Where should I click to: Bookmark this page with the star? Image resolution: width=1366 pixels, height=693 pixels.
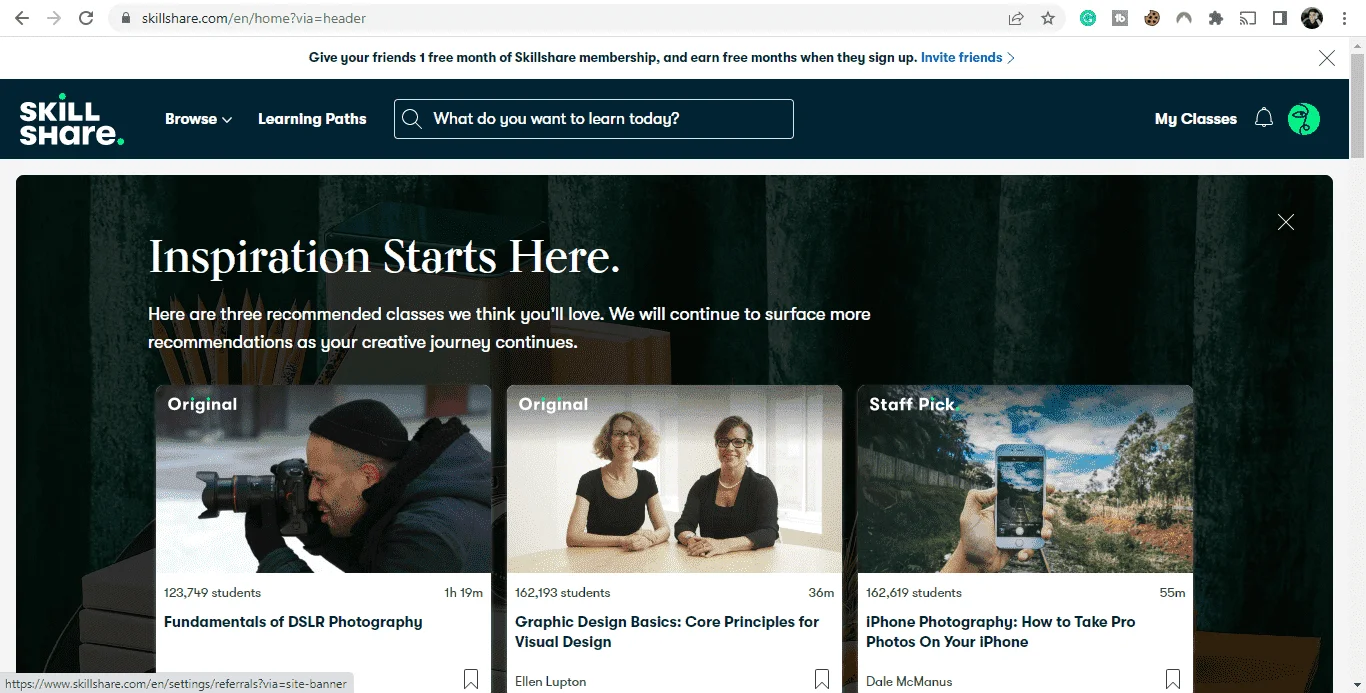(x=1048, y=18)
